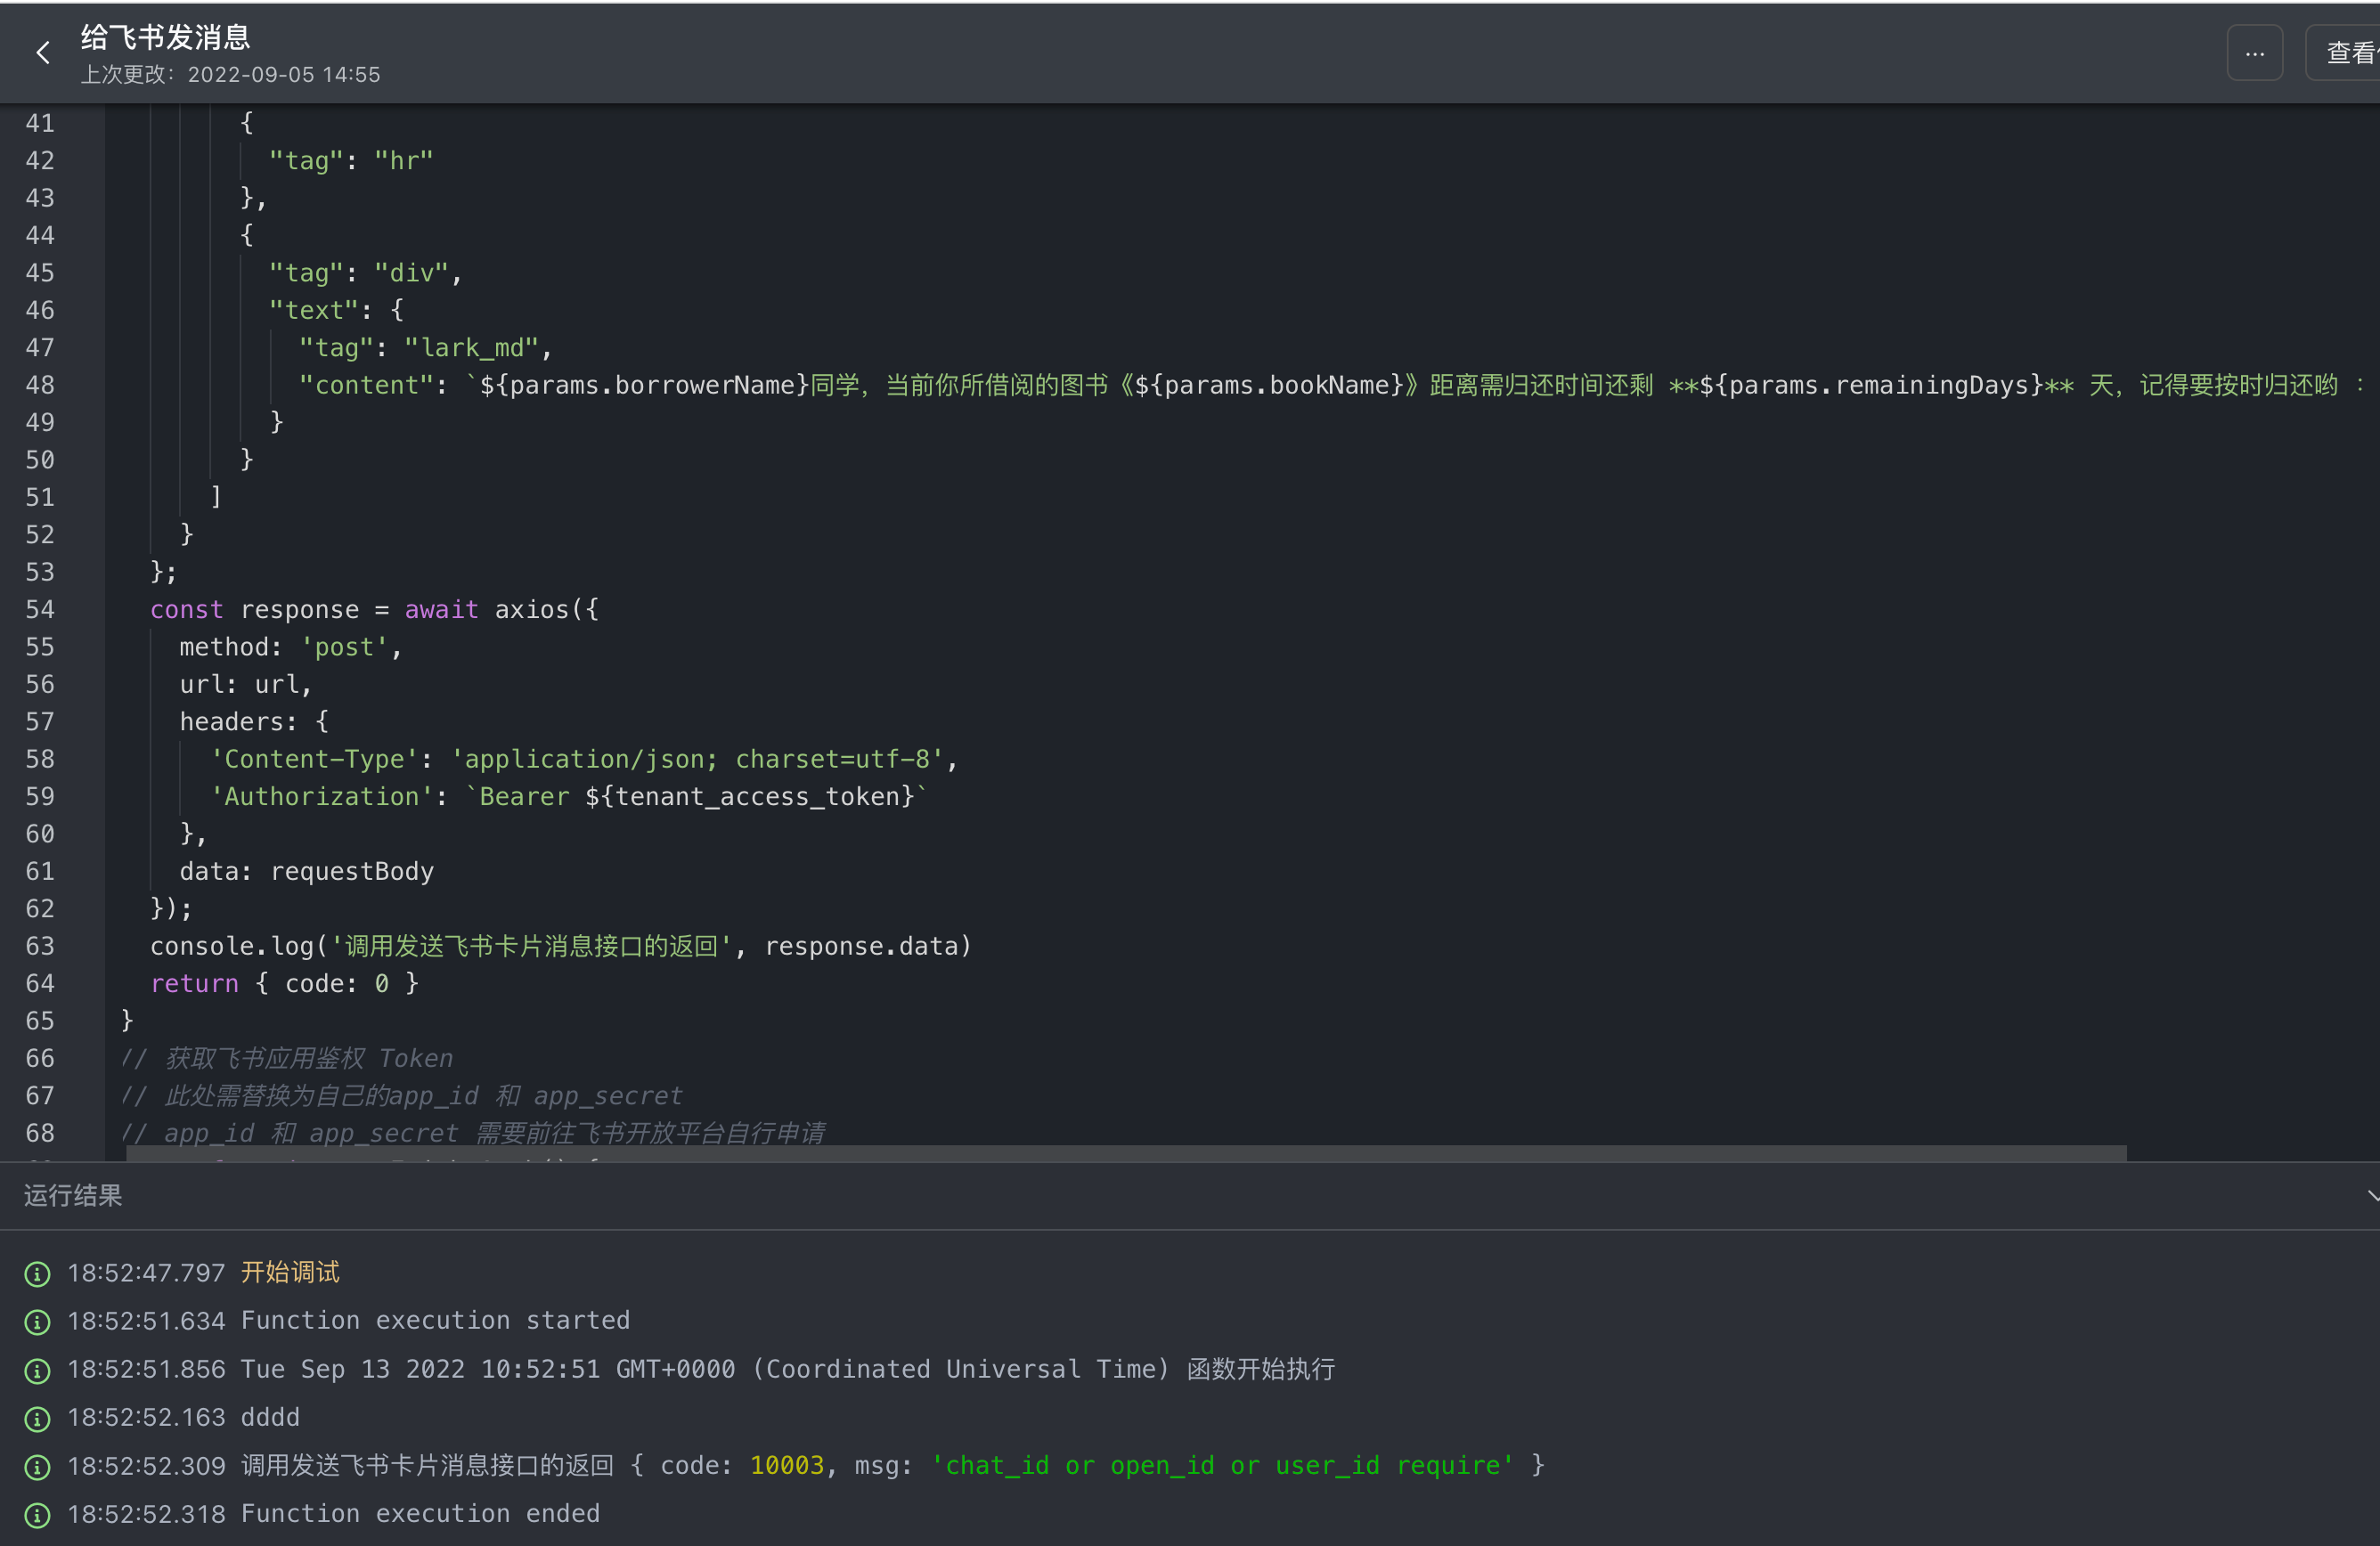
Task: Click the headers: { code line
Action: (x=254, y=722)
